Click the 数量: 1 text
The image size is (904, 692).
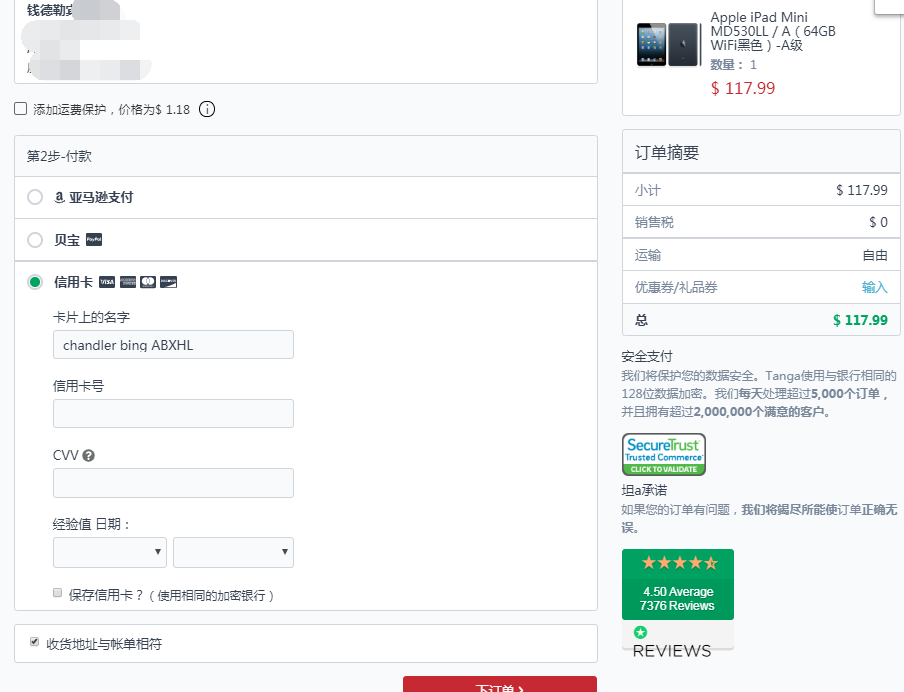733,65
